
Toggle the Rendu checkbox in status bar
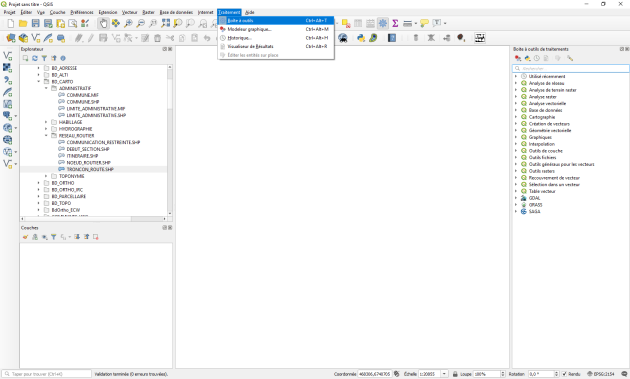[564, 374]
